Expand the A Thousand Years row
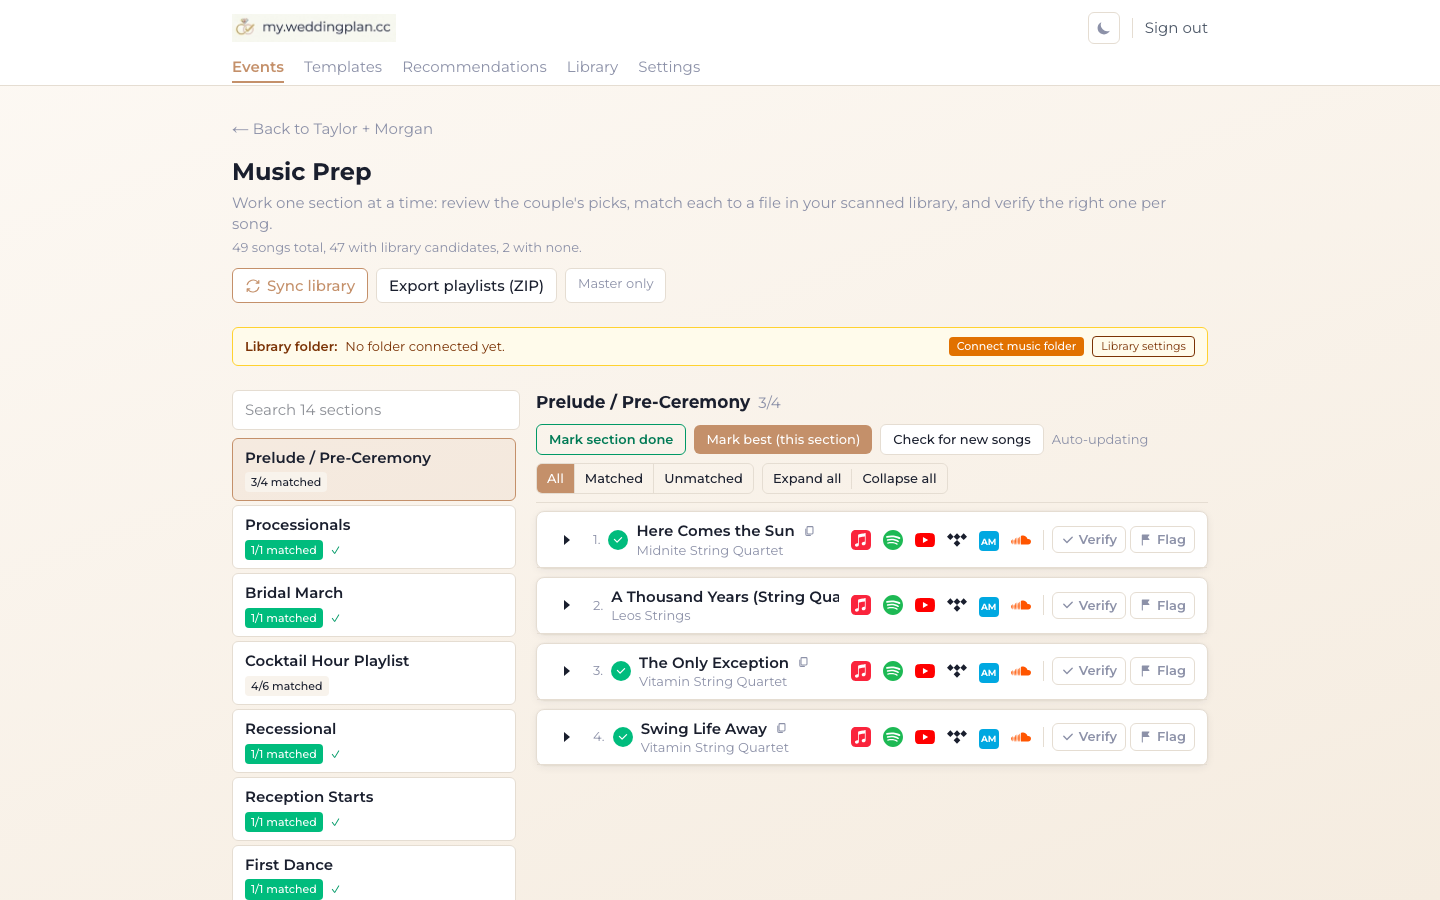This screenshot has width=1440, height=900. click(567, 605)
